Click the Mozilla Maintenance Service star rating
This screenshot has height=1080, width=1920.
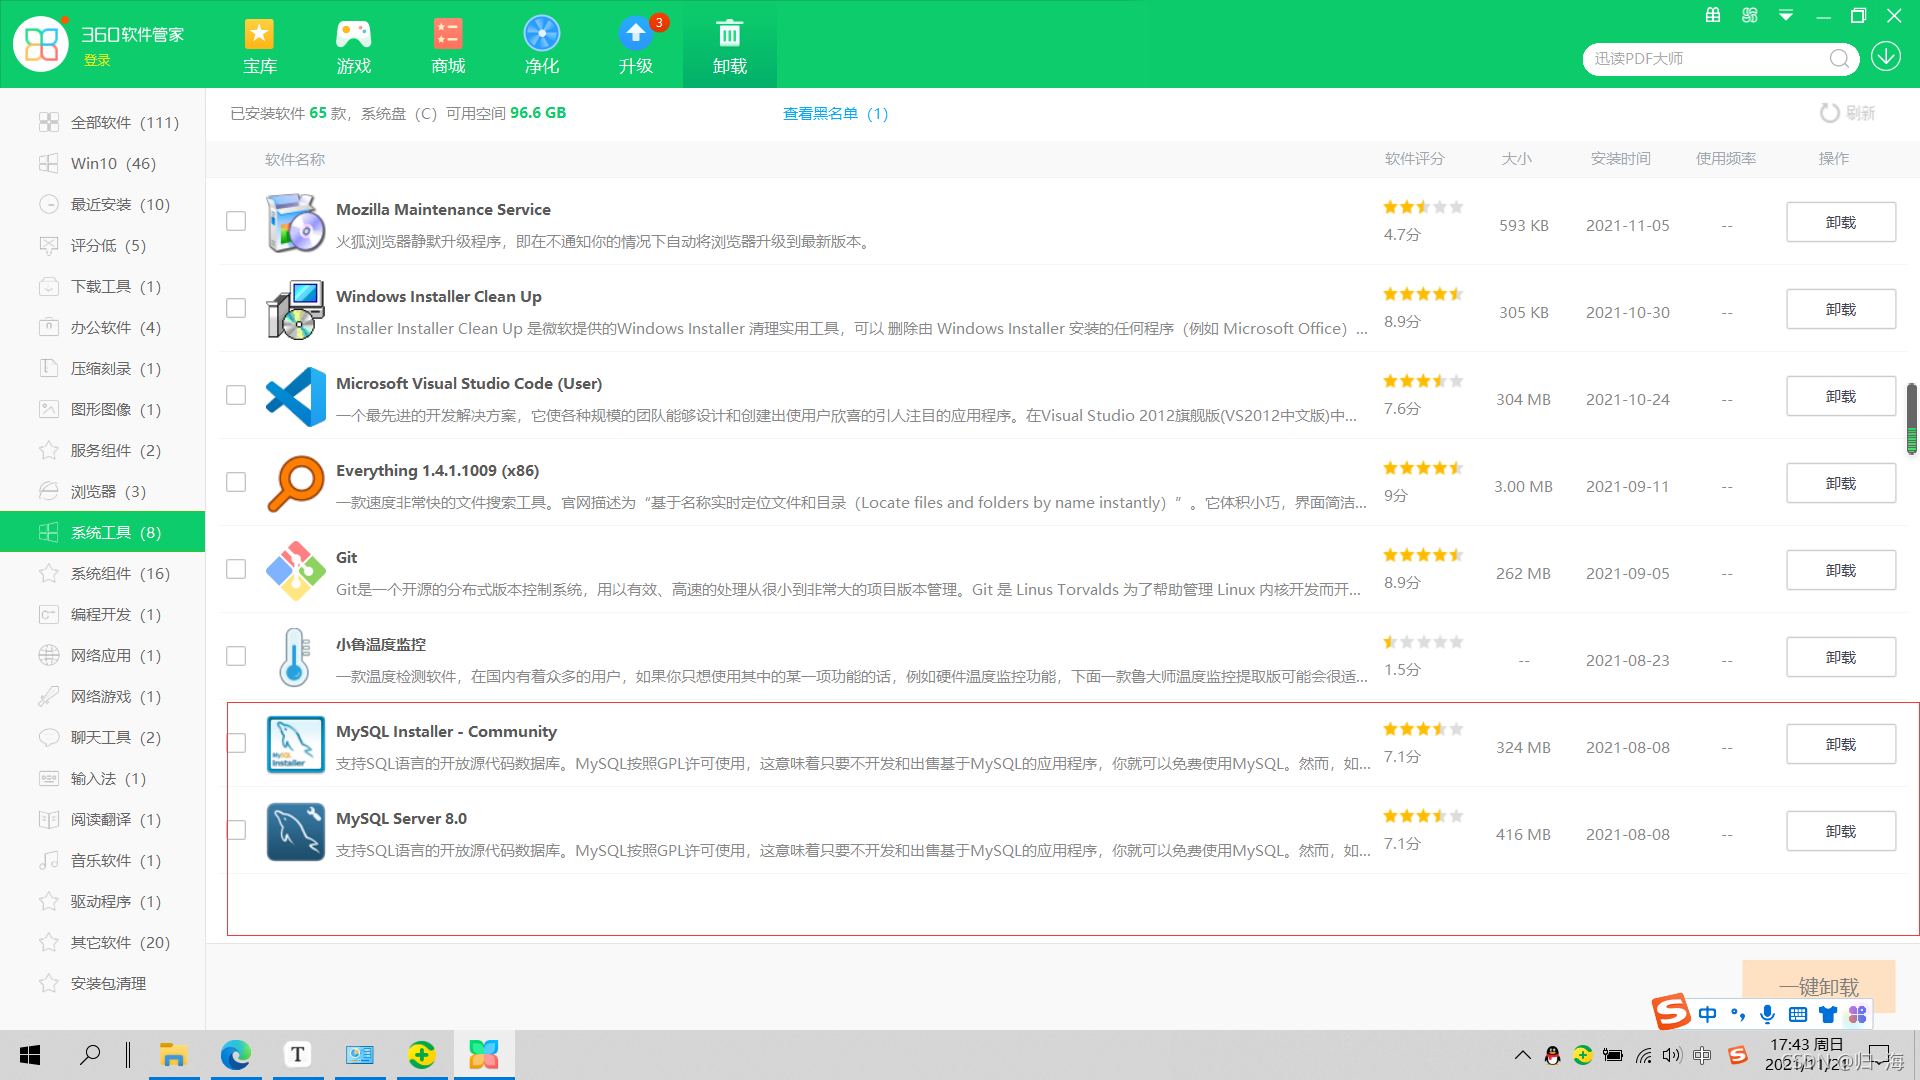tap(1423, 207)
